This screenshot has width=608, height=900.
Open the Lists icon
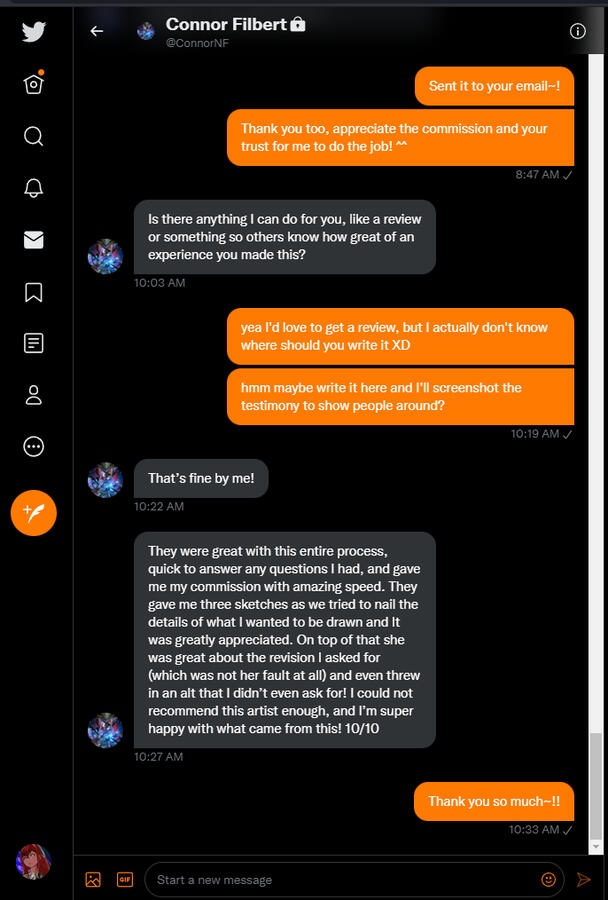pyautogui.click(x=33, y=344)
